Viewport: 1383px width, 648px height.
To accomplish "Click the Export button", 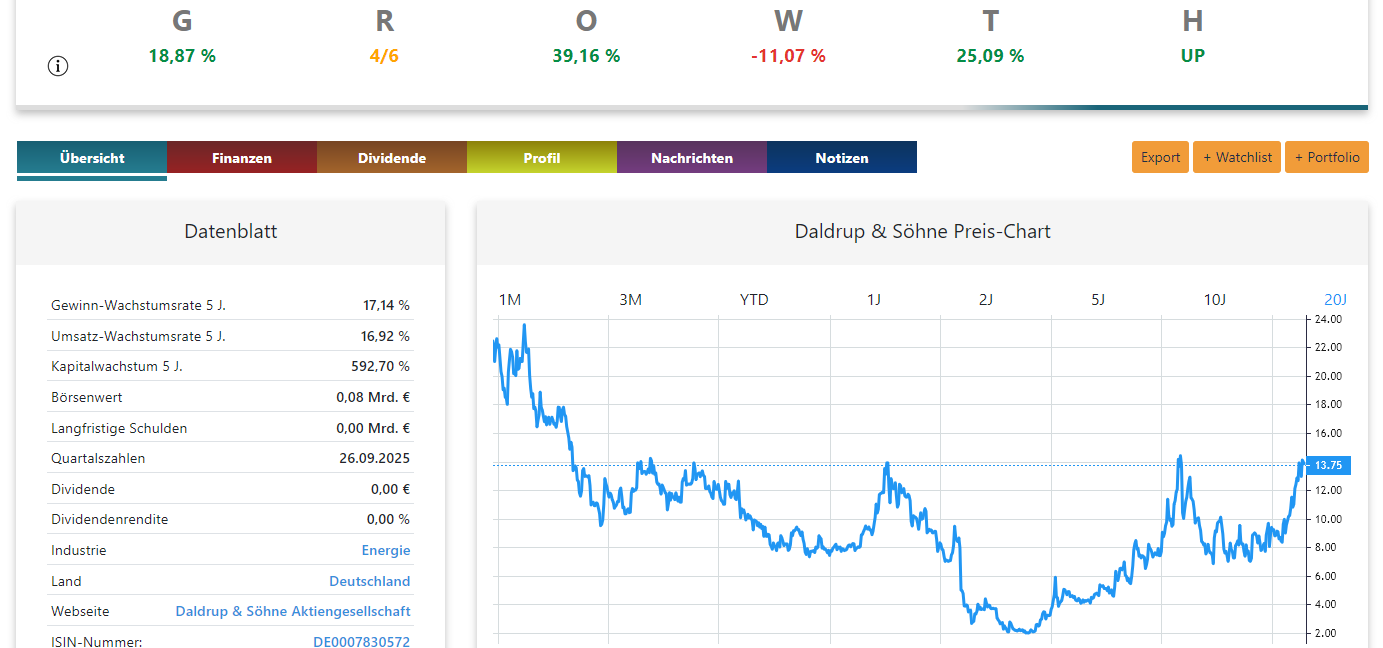I will 1160,157.
